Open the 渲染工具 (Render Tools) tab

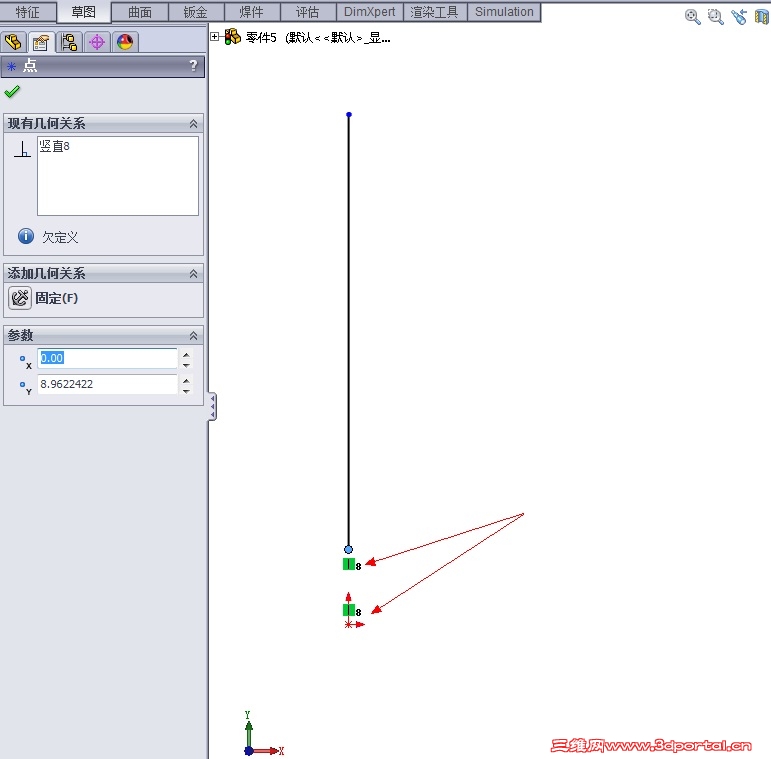[x=435, y=12]
